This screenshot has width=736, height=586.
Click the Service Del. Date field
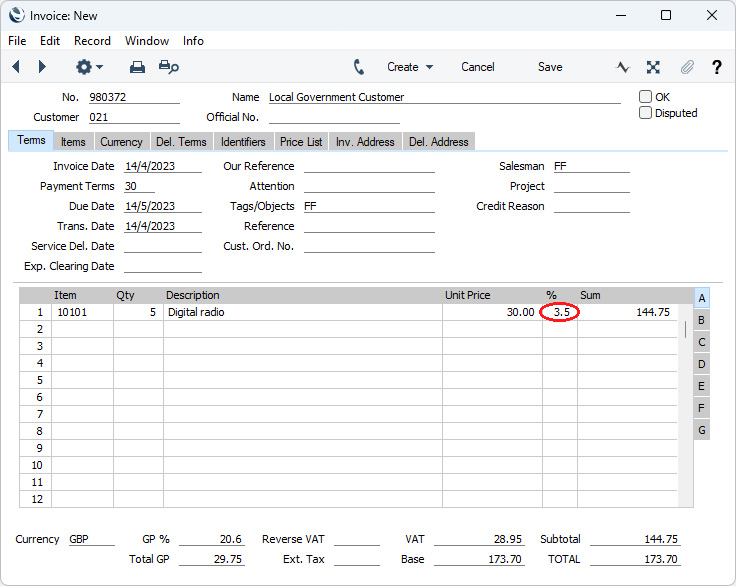tap(163, 246)
